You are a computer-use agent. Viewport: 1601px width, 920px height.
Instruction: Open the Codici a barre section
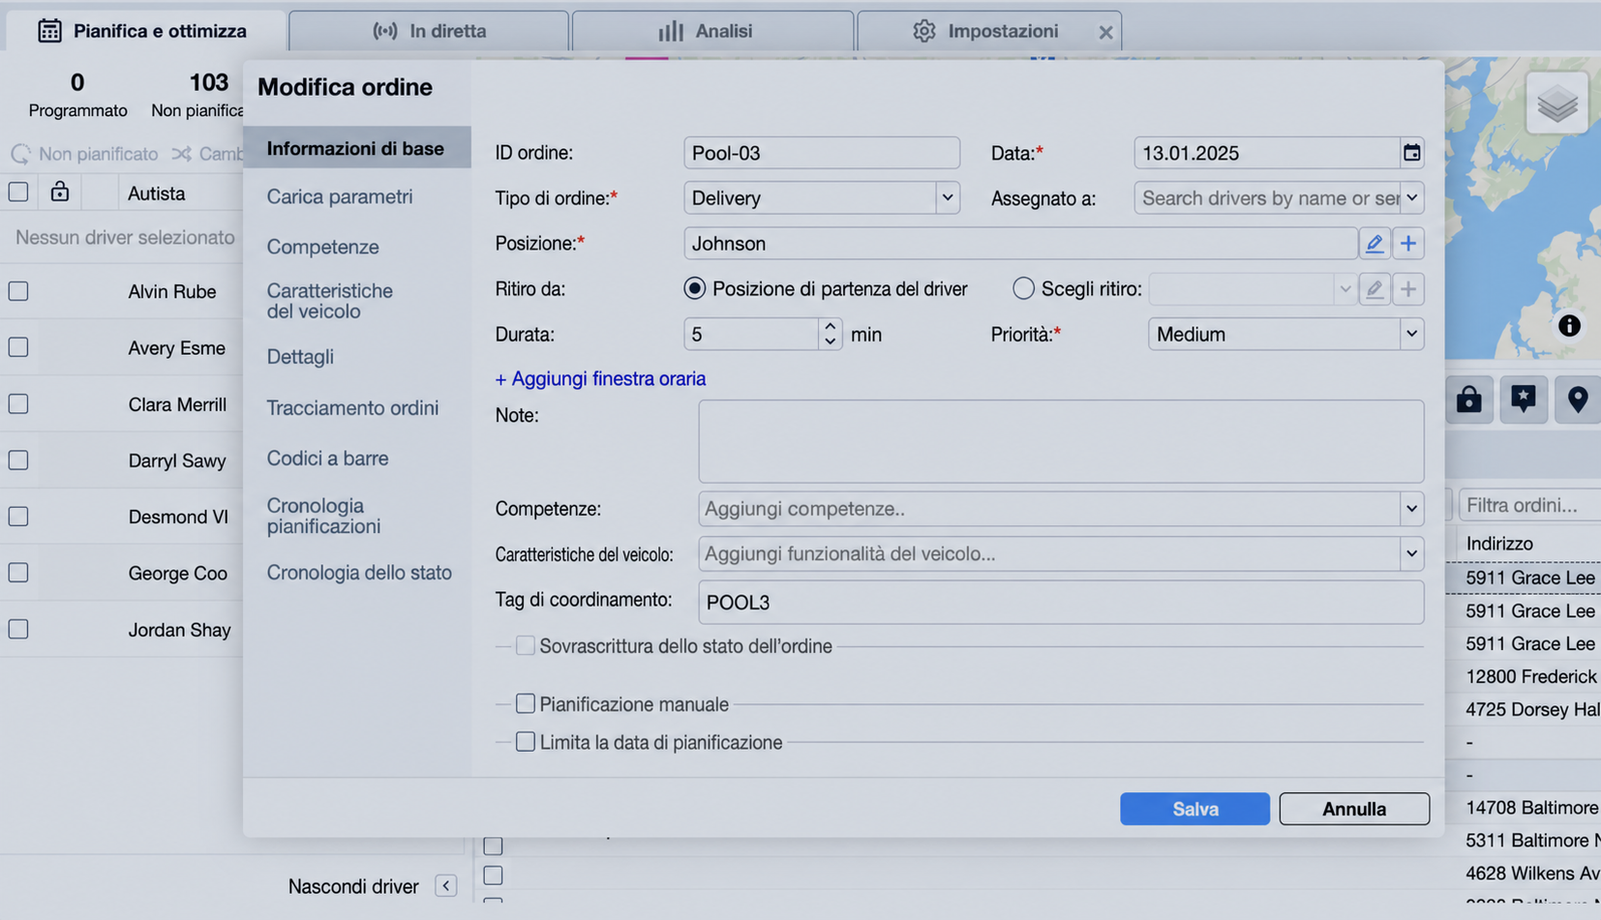[x=327, y=458]
